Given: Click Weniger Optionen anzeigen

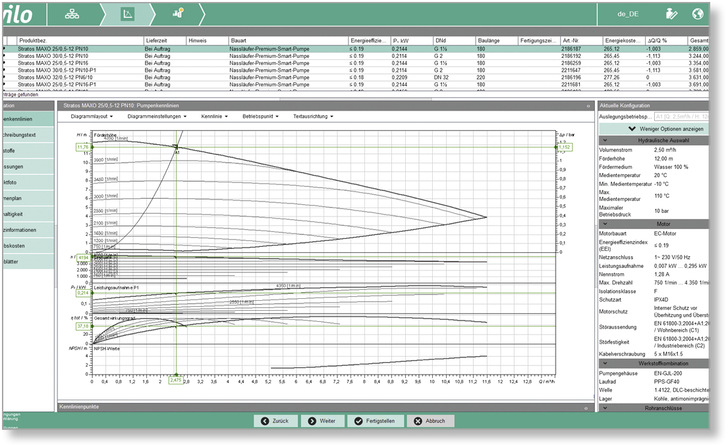Looking at the screenshot, I should pyautogui.click(x=660, y=128).
